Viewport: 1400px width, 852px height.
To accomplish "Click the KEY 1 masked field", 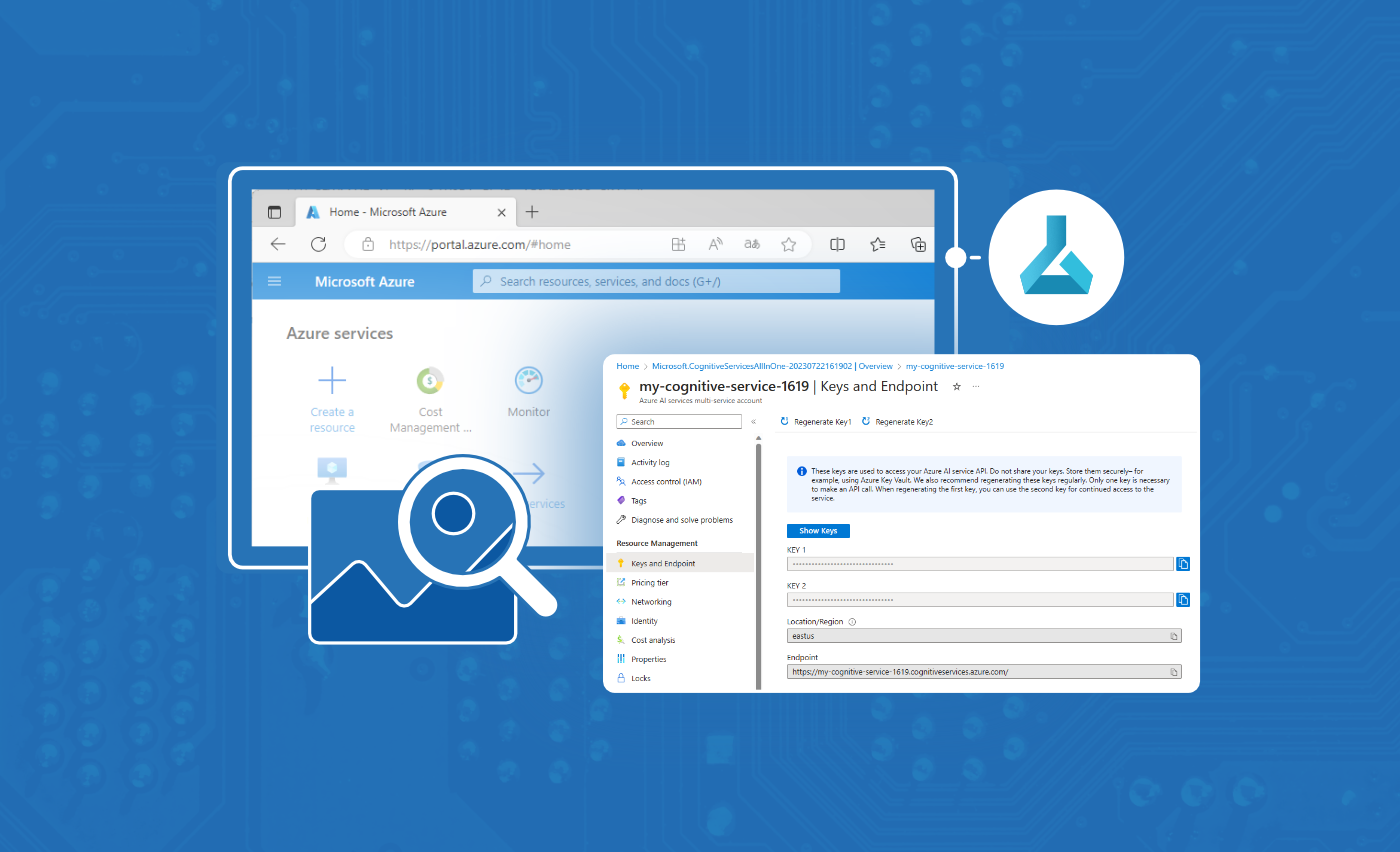I will pos(980,564).
